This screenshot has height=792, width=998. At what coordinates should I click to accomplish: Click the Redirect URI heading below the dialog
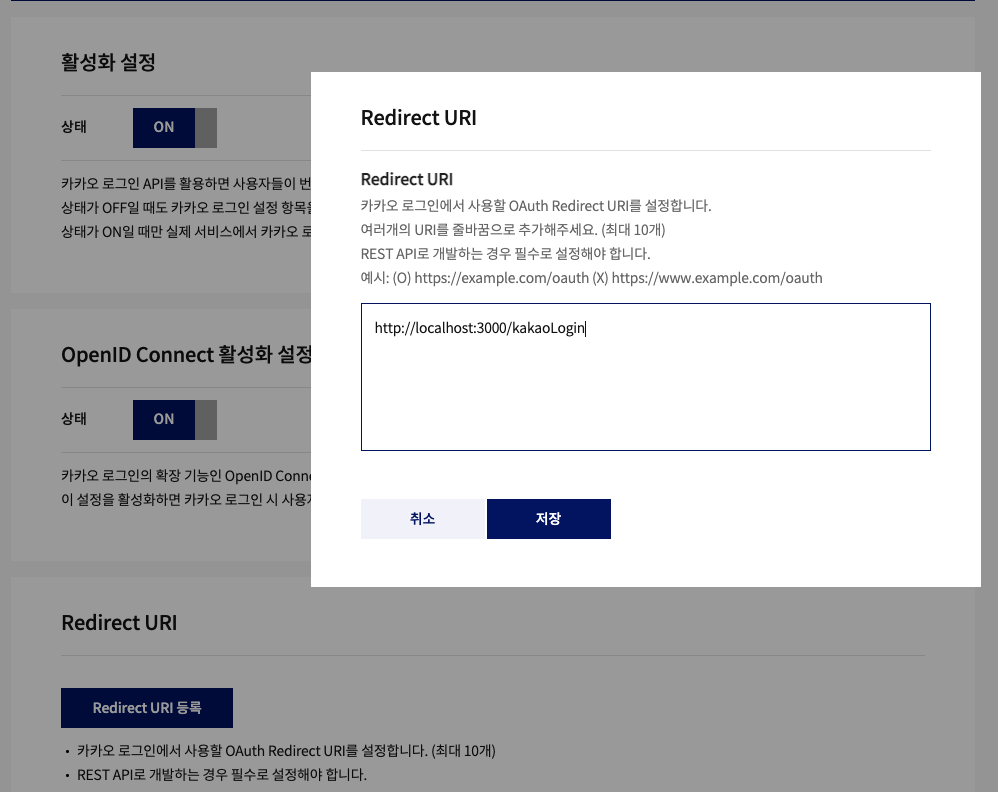[x=119, y=622]
